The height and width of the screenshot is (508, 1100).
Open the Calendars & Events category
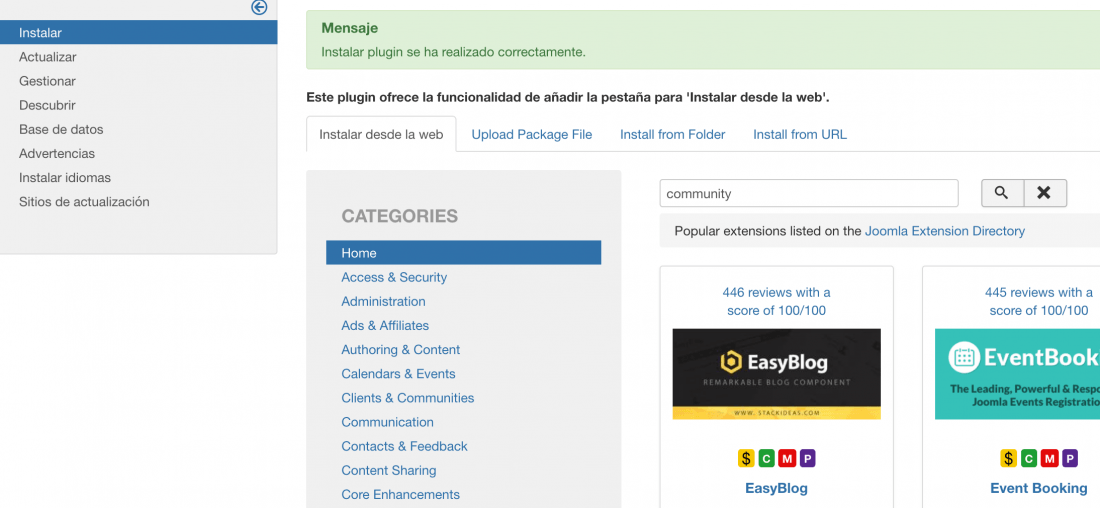398,373
